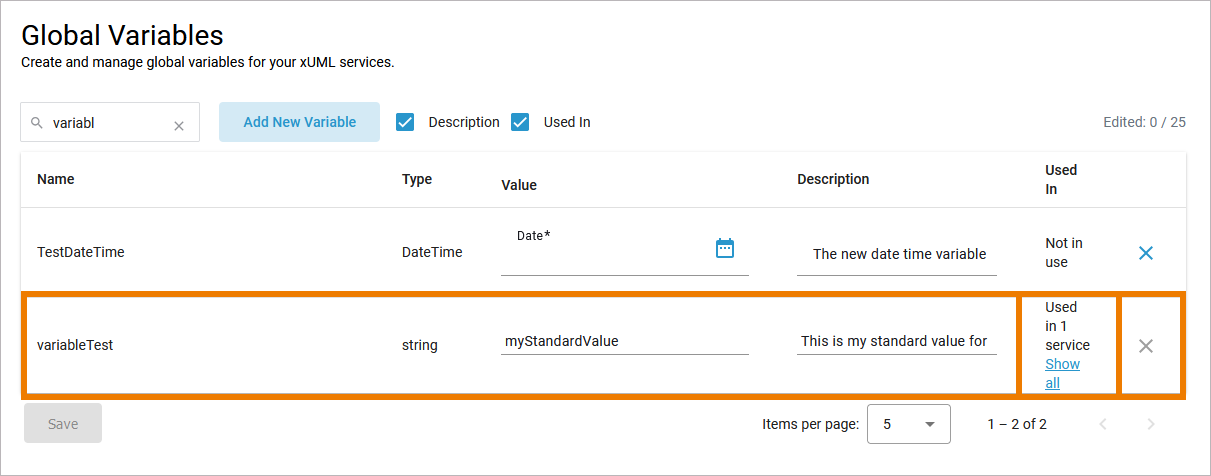
Task: Toggle the Used In column checkbox
Action: coord(520,122)
